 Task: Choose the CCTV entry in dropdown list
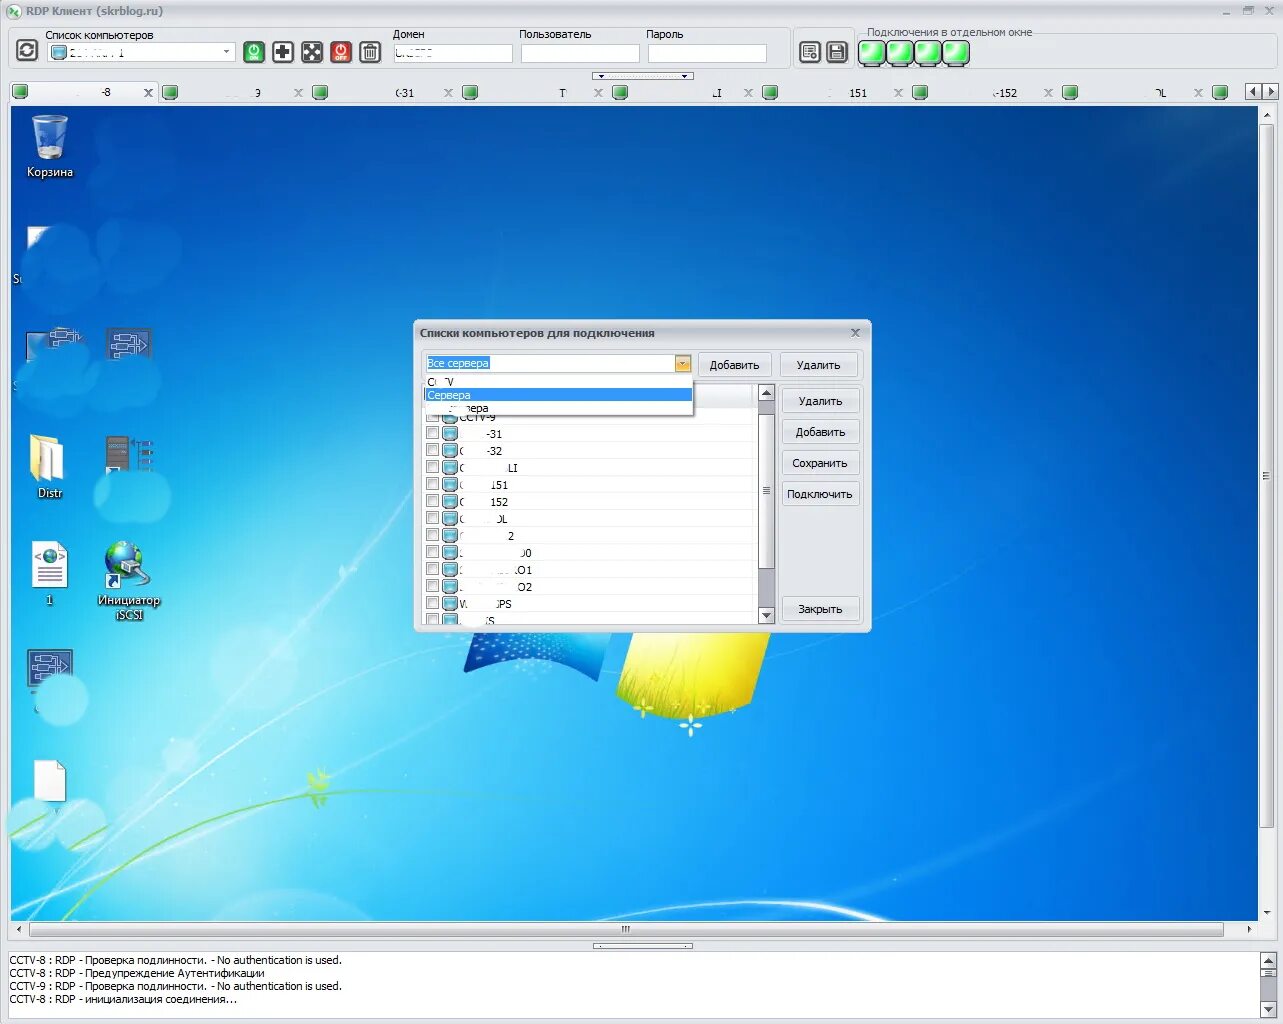point(558,382)
